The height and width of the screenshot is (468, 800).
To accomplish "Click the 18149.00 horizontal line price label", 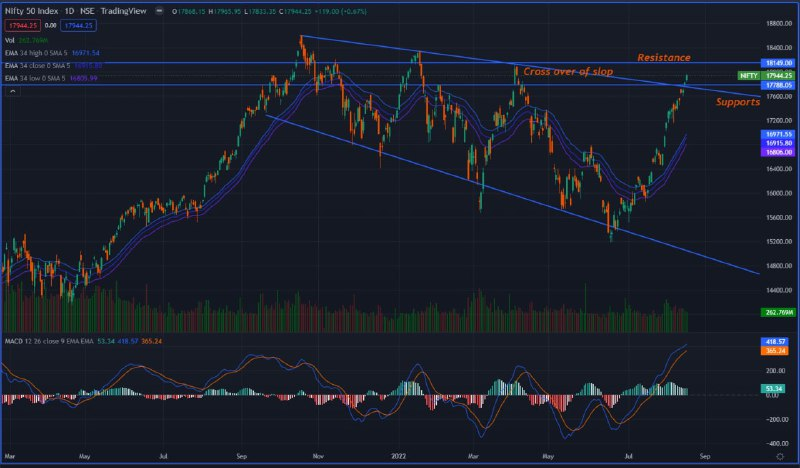I will 778,63.
